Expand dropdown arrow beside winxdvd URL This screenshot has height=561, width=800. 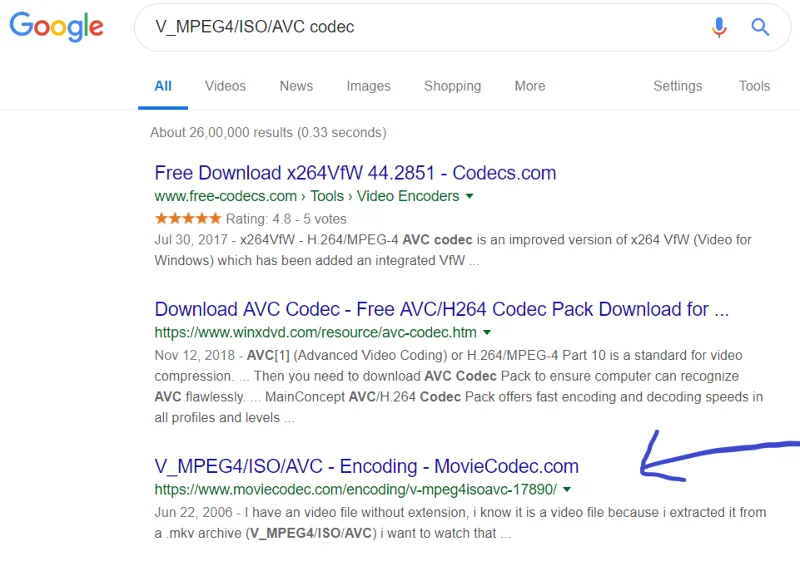pyautogui.click(x=487, y=333)
